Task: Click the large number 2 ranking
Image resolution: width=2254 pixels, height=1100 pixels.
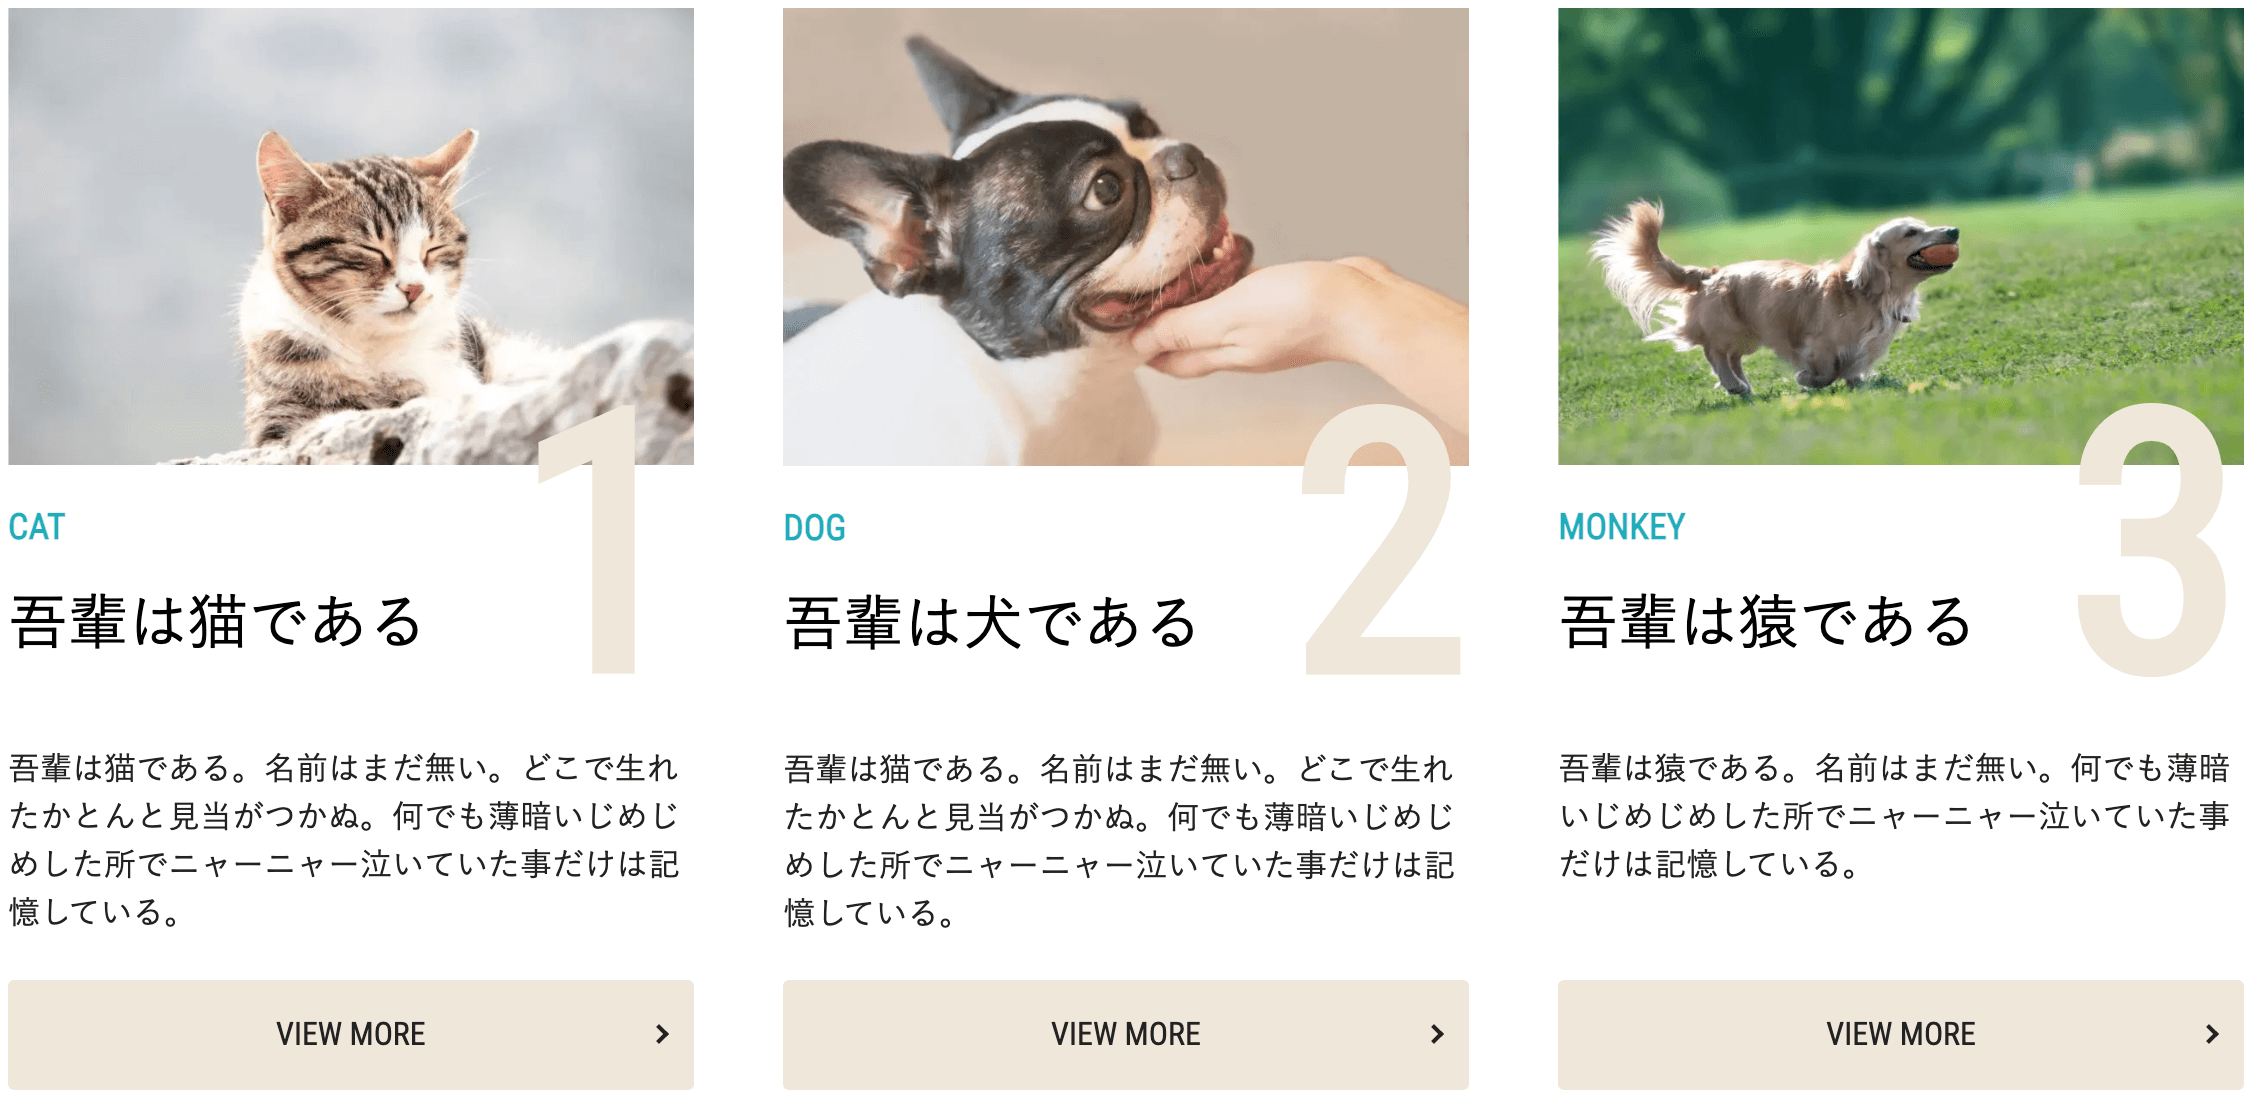Action: (x=1381, y=540)
